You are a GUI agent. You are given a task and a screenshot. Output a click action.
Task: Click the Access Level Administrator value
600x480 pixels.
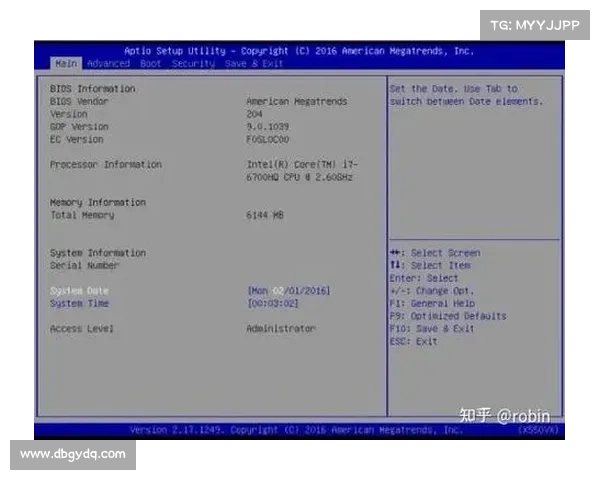pyautogui.click(x=281, y=328)
